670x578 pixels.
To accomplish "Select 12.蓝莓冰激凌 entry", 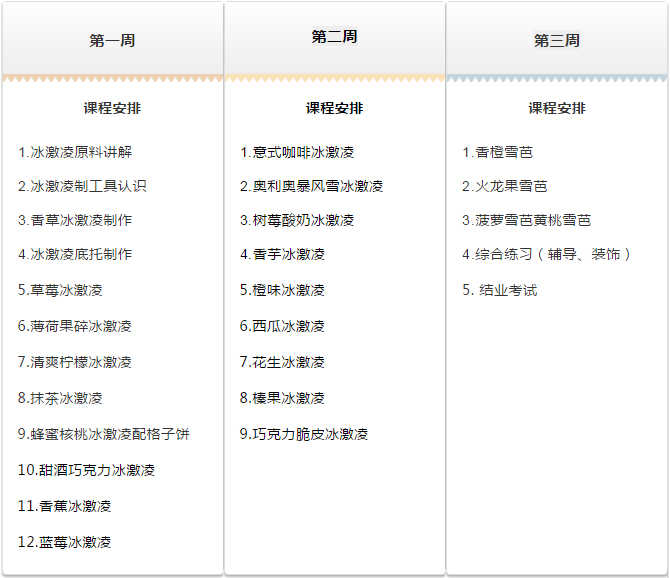I will coord(64,542).
